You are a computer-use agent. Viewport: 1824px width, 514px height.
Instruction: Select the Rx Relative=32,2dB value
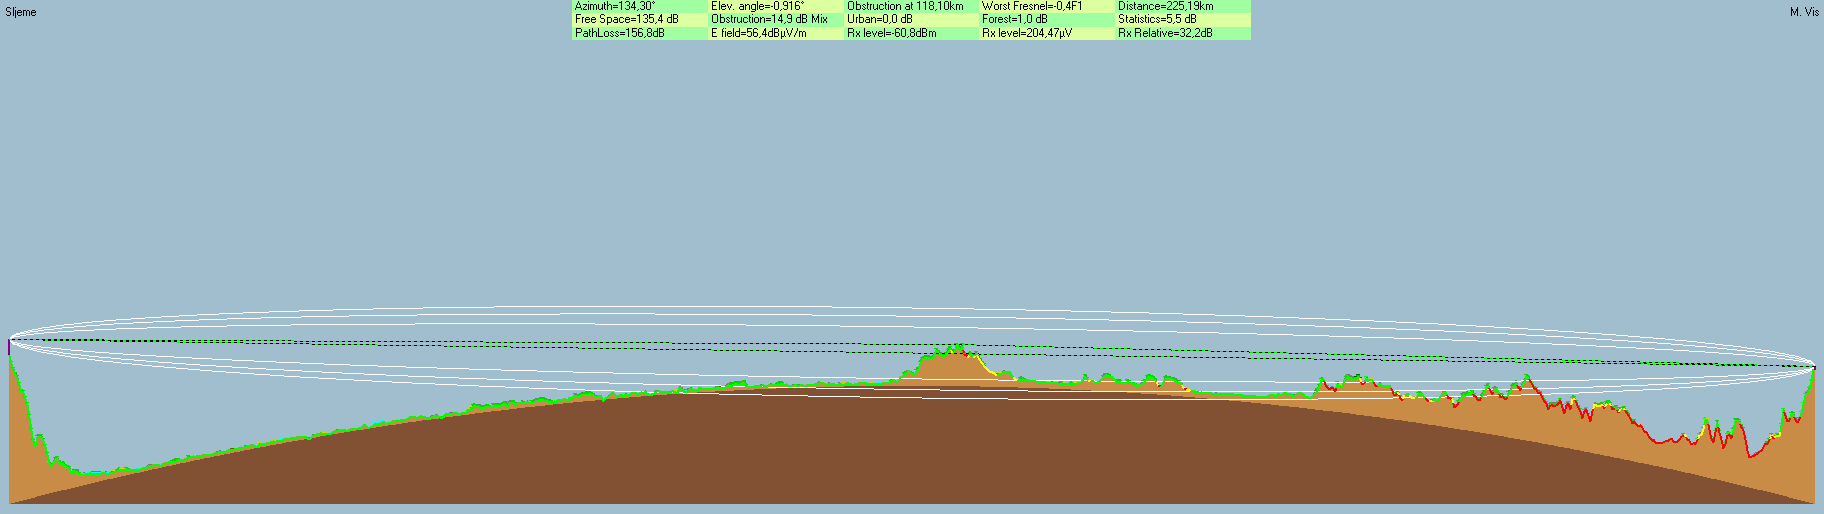click(x=1165, y=33)
